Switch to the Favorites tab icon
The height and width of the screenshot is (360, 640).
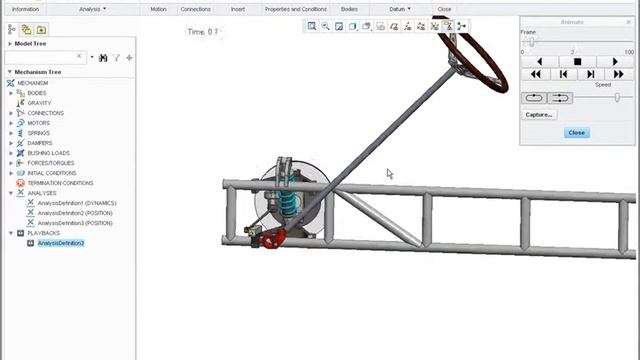41,29
